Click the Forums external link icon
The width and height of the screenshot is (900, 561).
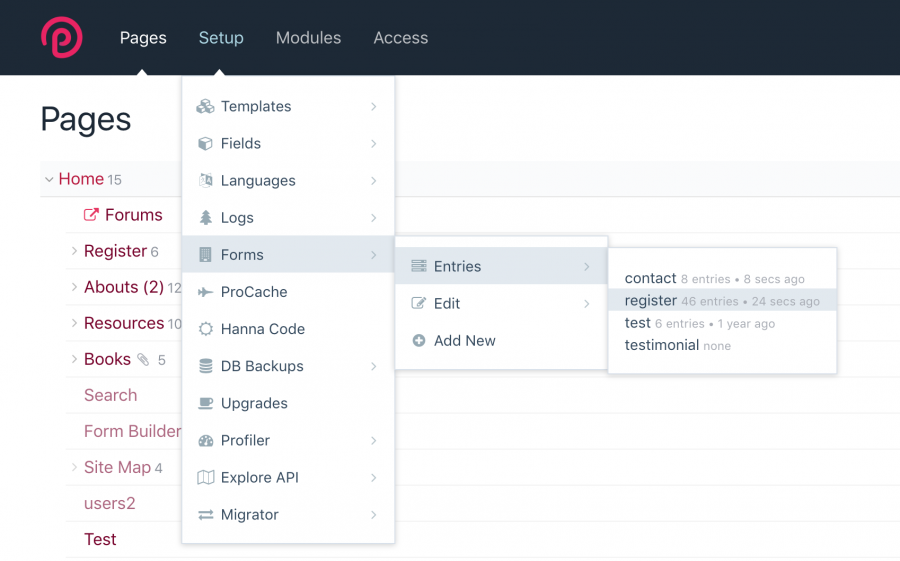point(91,215)
